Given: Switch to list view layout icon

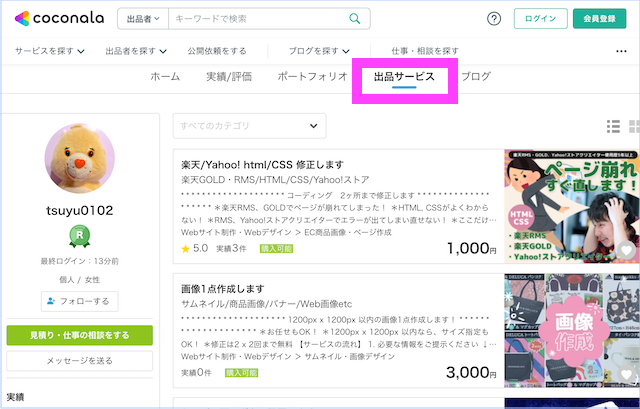Looking at the screenshot, I should (613, 127).
